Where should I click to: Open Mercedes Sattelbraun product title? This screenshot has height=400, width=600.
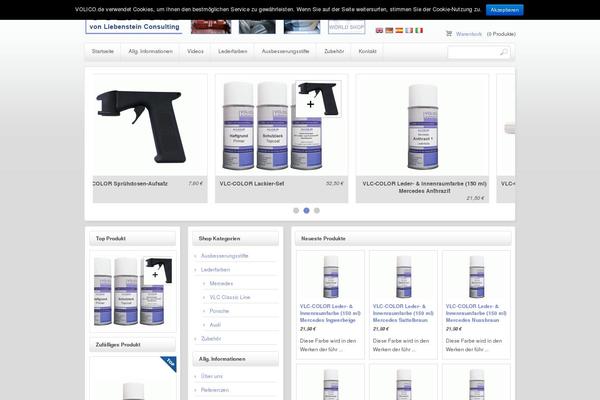[x=403, y=313]
